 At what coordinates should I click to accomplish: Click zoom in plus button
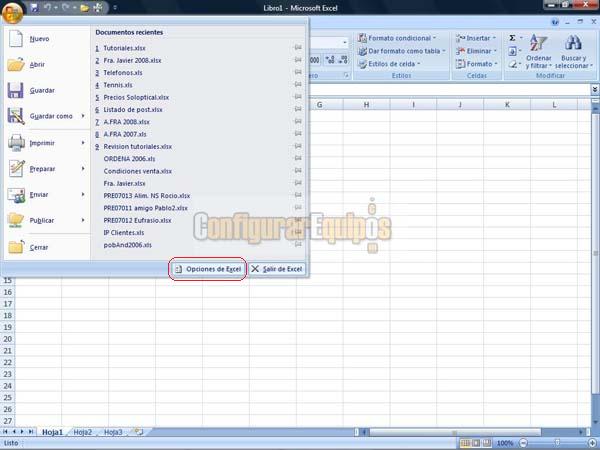coord(592,443)
